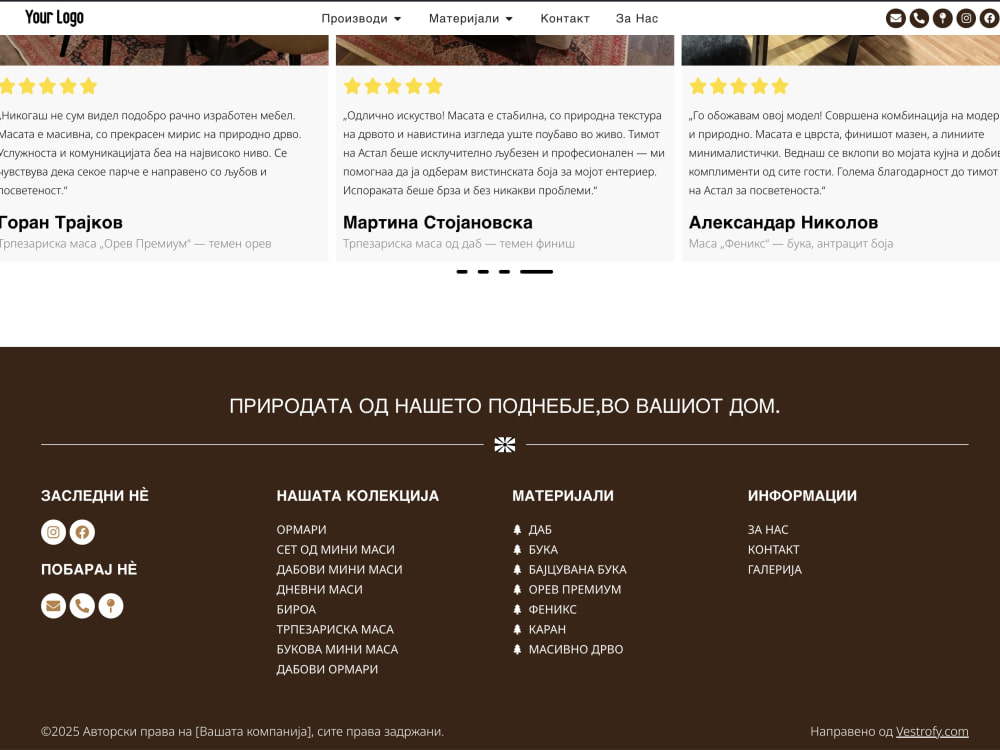Select the Горан Трајков reviewer name

coord(61,223)
